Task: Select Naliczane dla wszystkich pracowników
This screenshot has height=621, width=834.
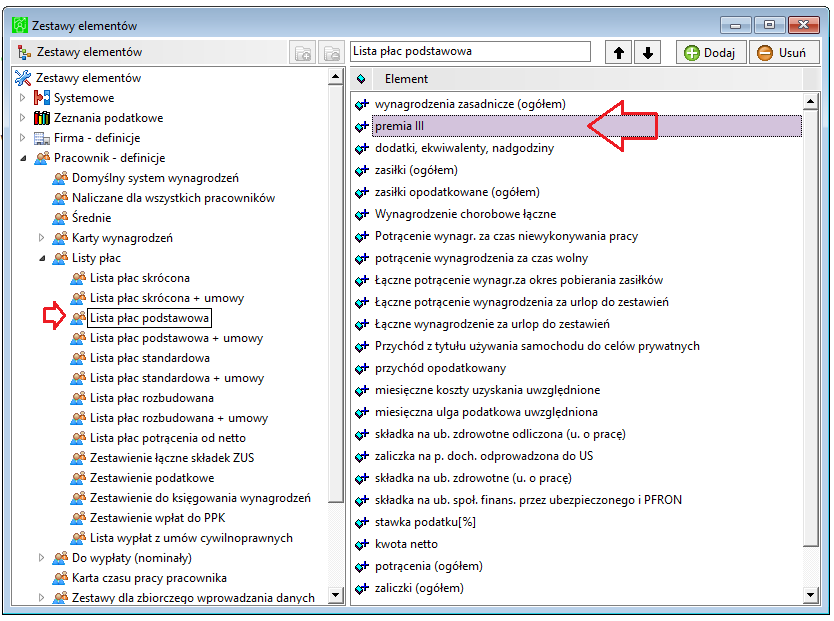Action: tap(173, 198)
